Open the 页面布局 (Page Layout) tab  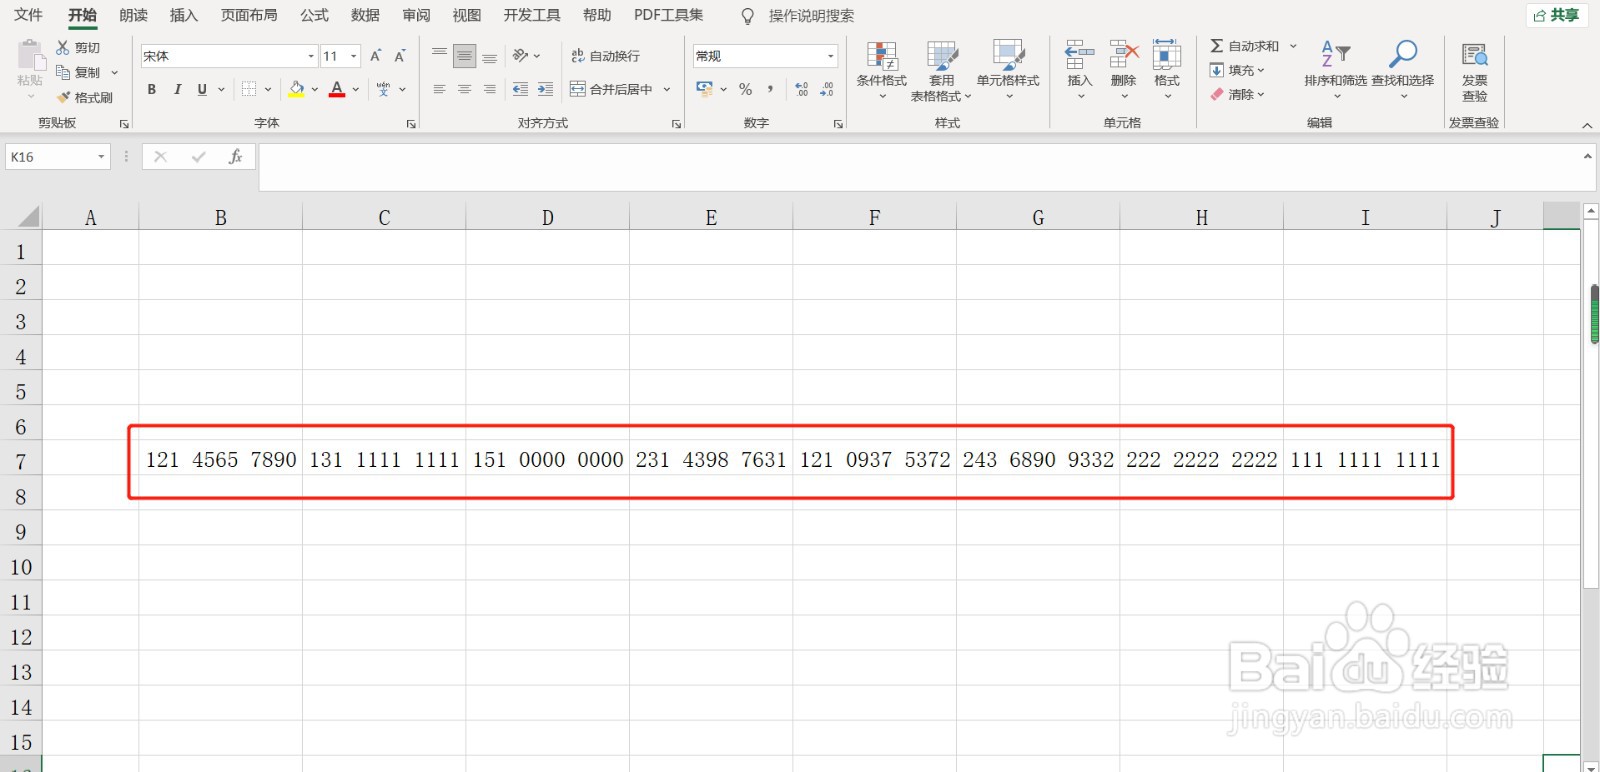[249, 15]
